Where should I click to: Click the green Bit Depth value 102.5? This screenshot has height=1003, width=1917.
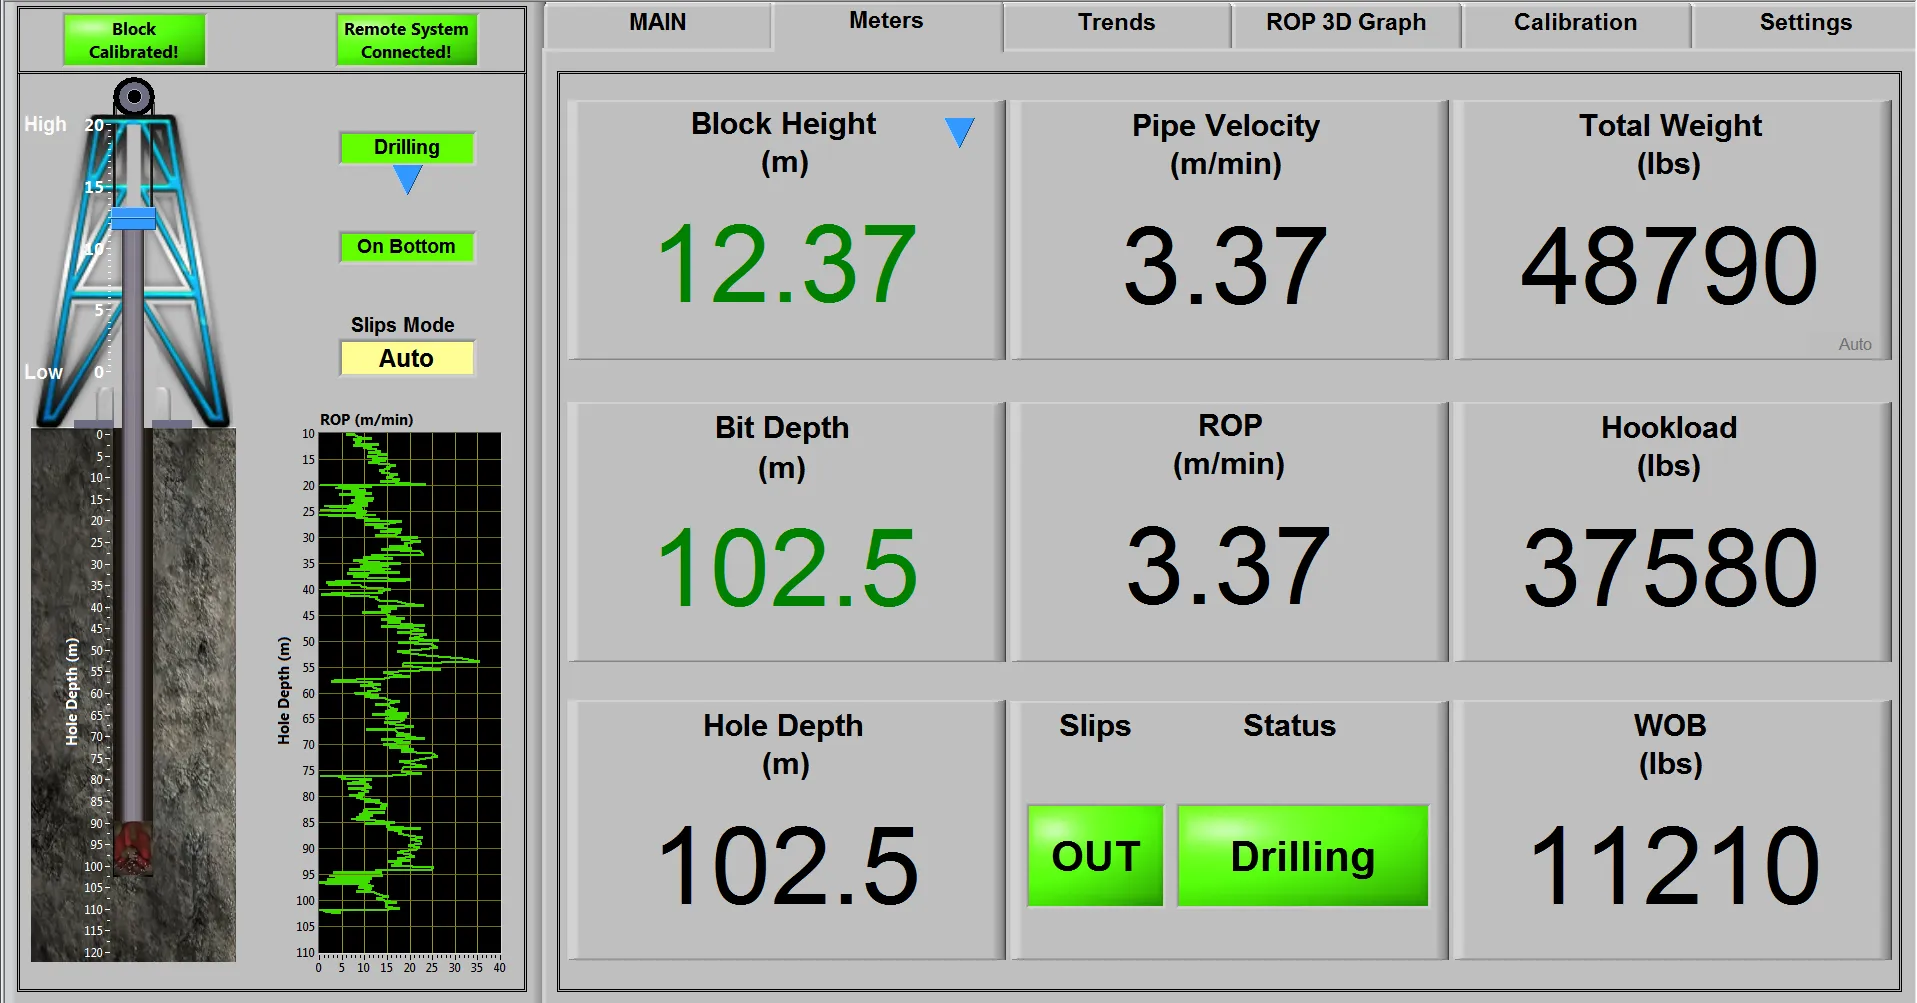[x=786, y=568]
